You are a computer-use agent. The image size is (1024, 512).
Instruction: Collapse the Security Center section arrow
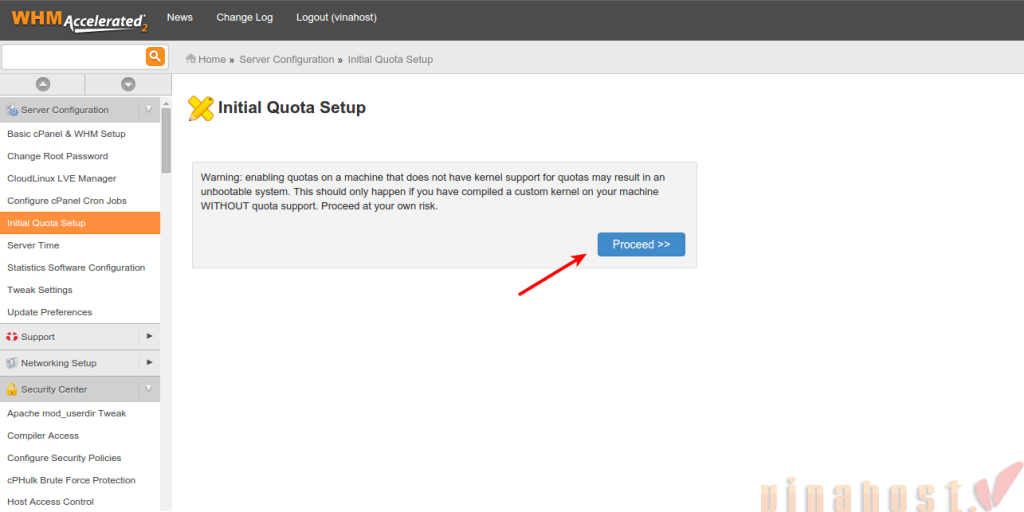(x=149, y=388)
